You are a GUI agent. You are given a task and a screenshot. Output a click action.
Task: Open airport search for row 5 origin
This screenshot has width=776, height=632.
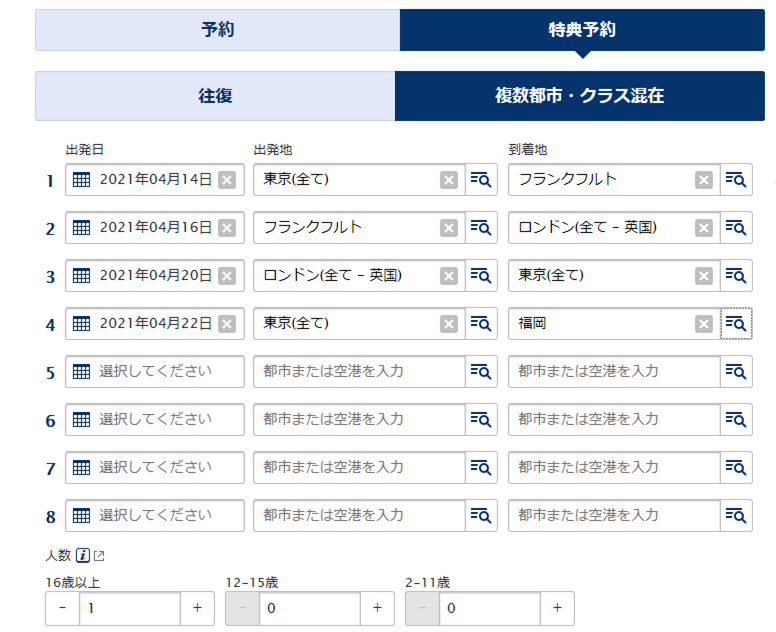(x=481, y=372)
